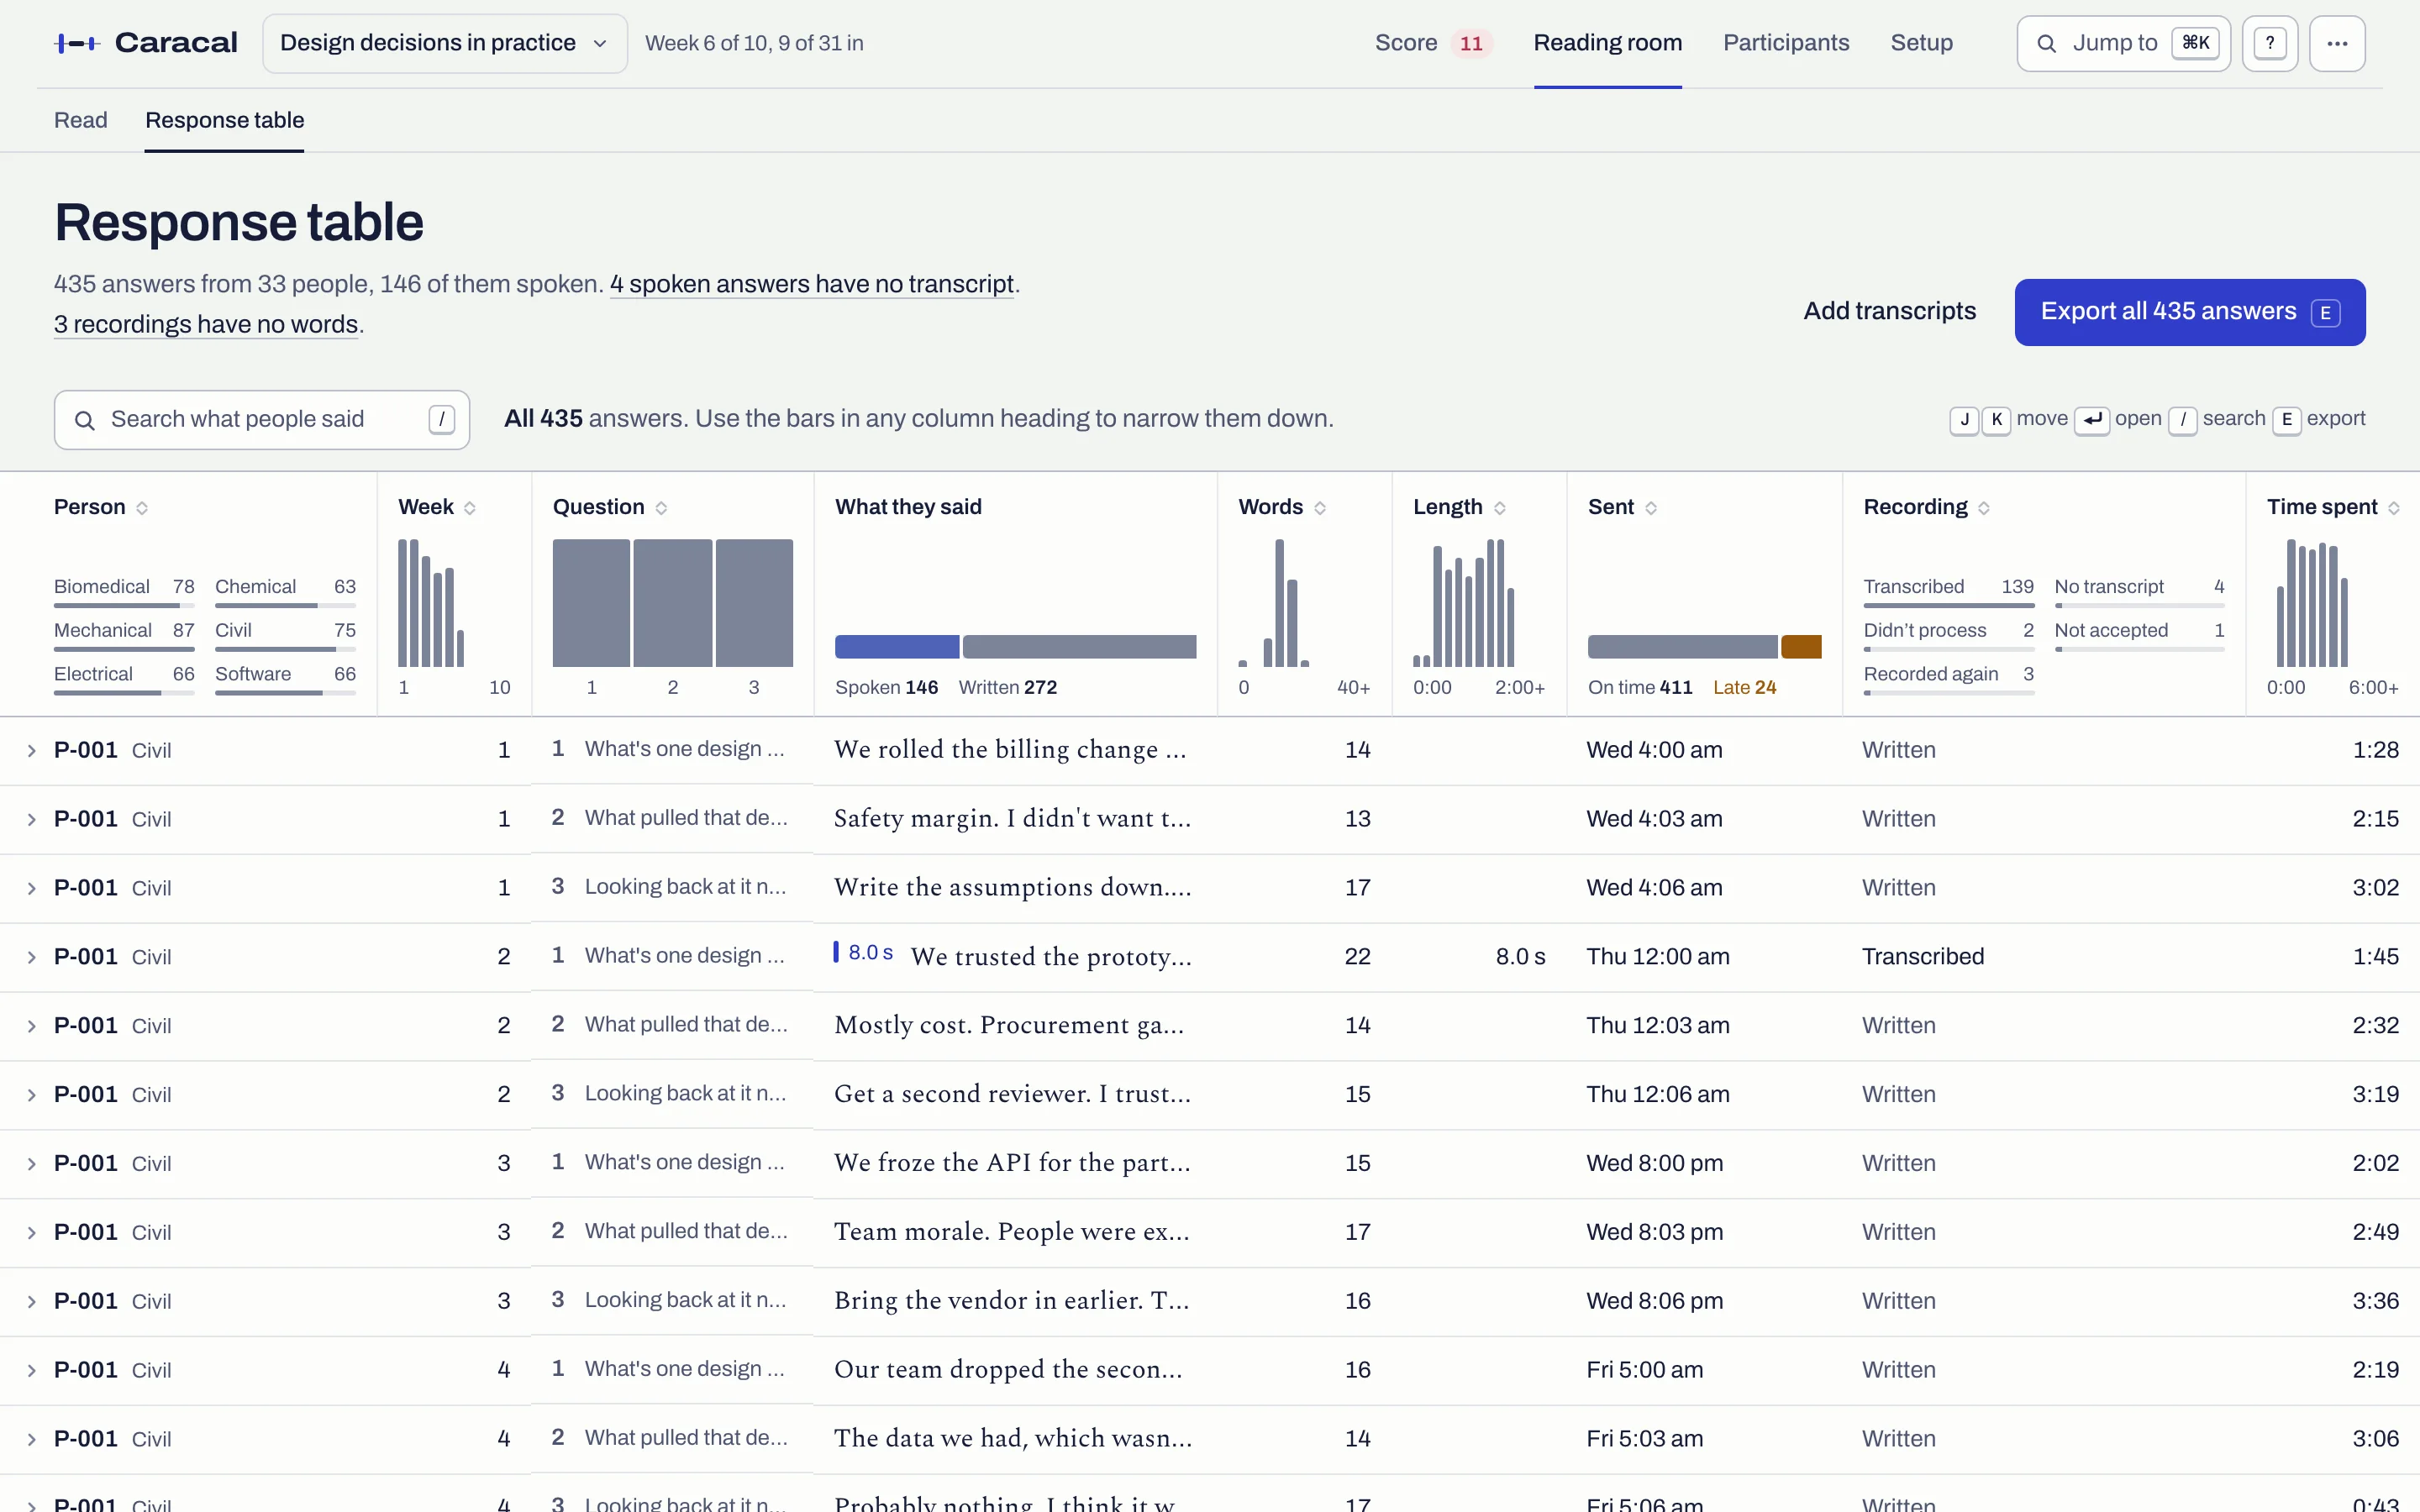The width and height of the screenshot is (2420, 1512).
Task: Click the Jump to search box
Action: (x=2123, y=43)
